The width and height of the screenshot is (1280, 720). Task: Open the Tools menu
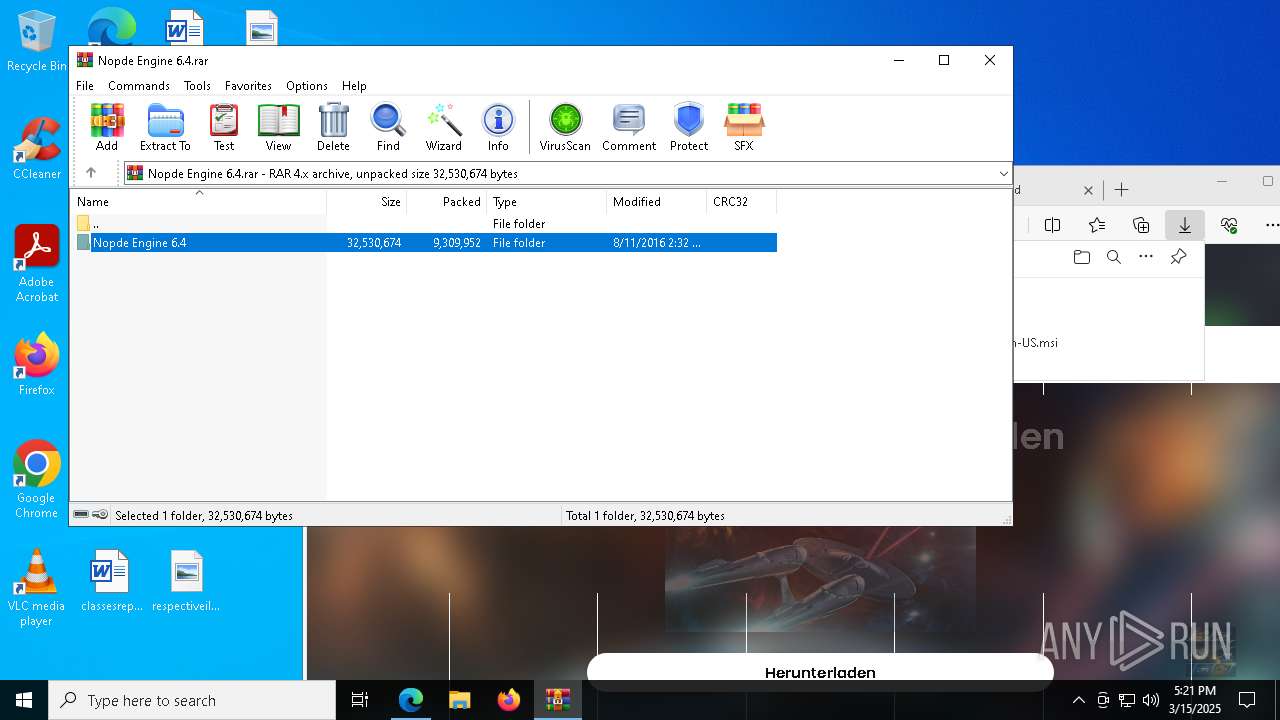197,86
